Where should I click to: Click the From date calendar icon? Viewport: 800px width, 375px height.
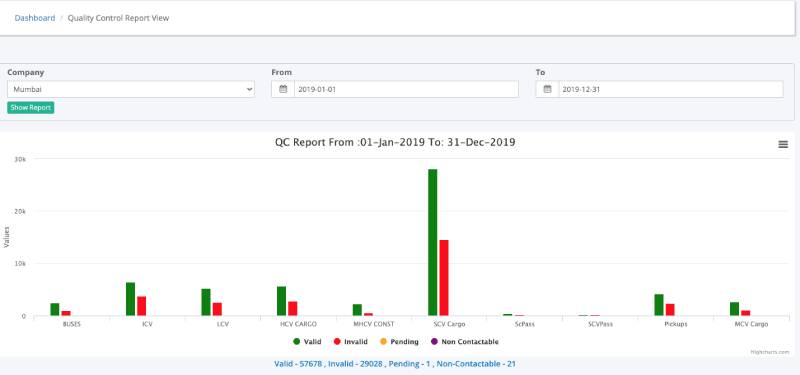[283, 89]
